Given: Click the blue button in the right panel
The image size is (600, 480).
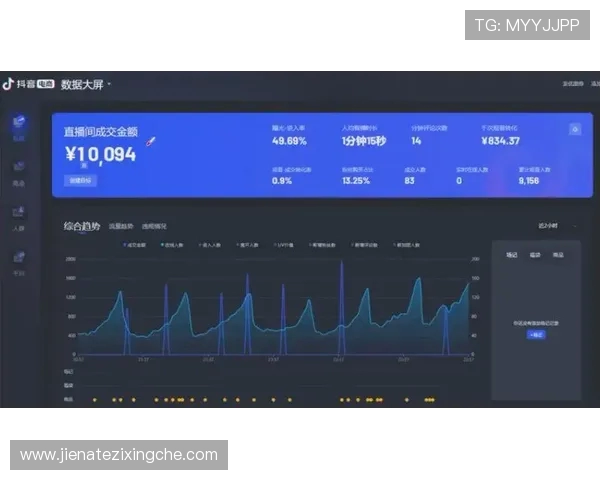Looking at the screenshot, I should 536,335.
